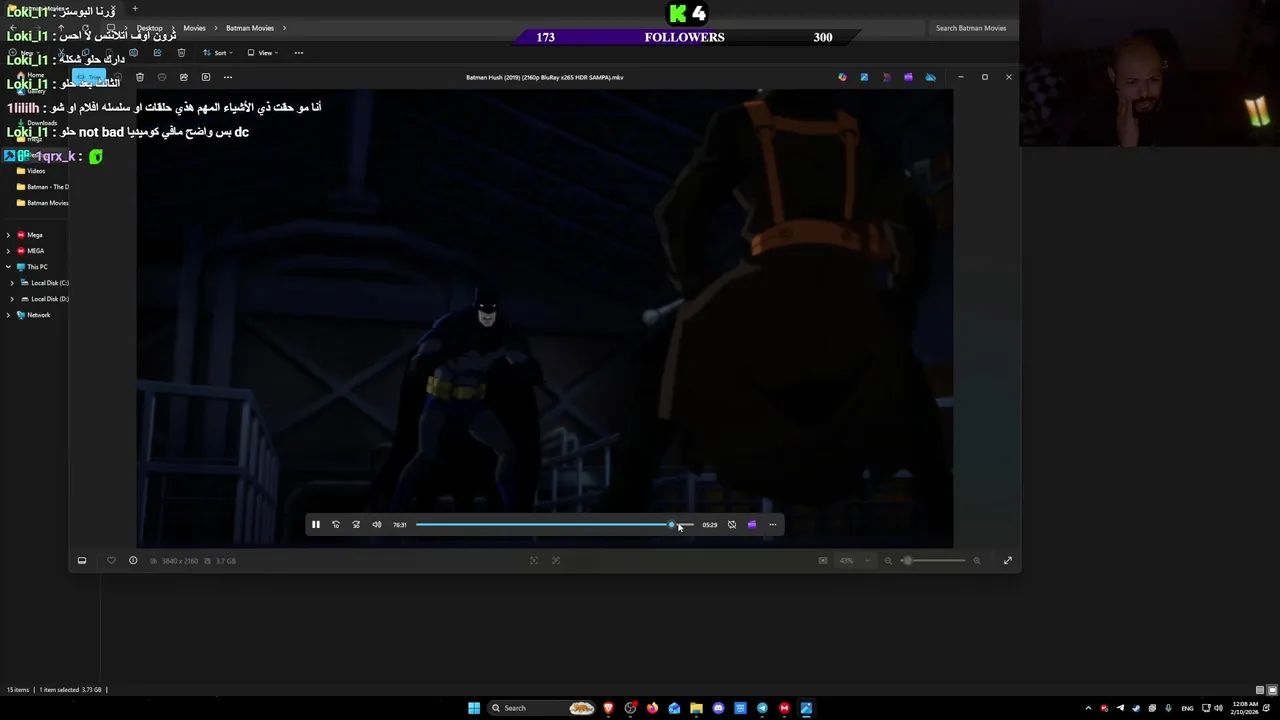Screen dimensions: 1280x720
Task: Open File Explorer from taskbar
Action: [x=696, y=708]
